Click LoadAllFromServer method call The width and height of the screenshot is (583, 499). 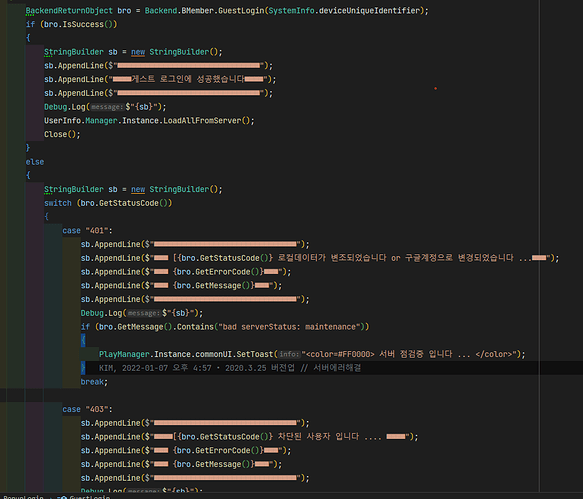click(x=202, y=121)
